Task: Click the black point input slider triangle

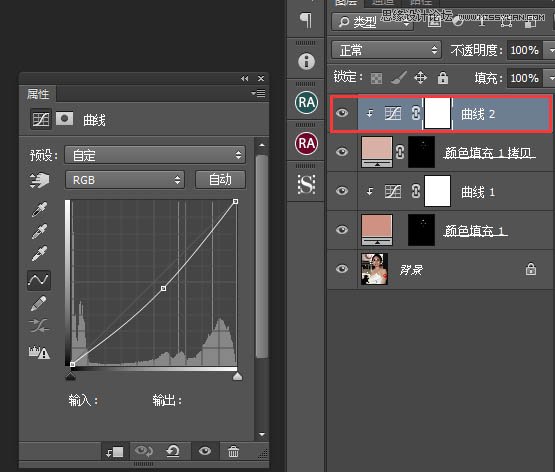Action: point(71,376)
